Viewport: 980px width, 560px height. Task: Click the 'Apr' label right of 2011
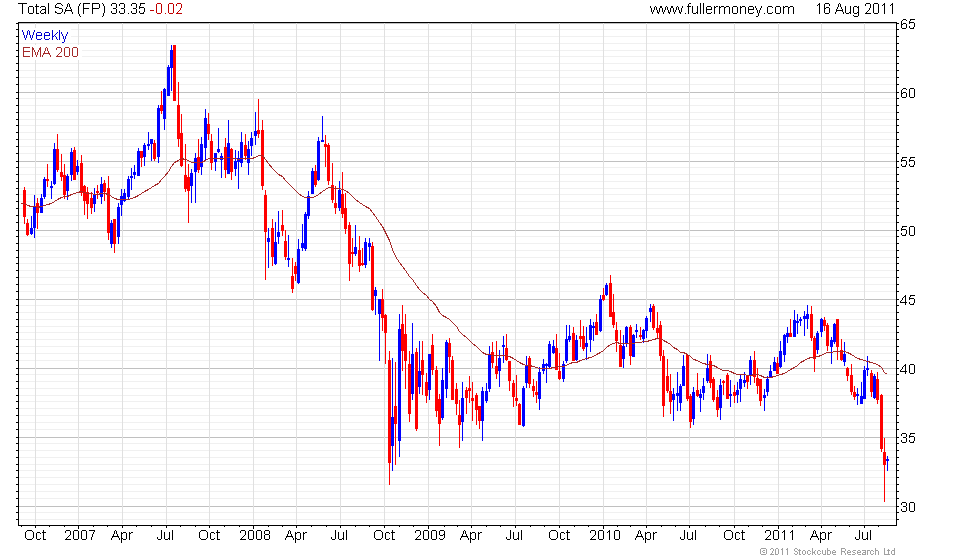(x=821, y=536)
